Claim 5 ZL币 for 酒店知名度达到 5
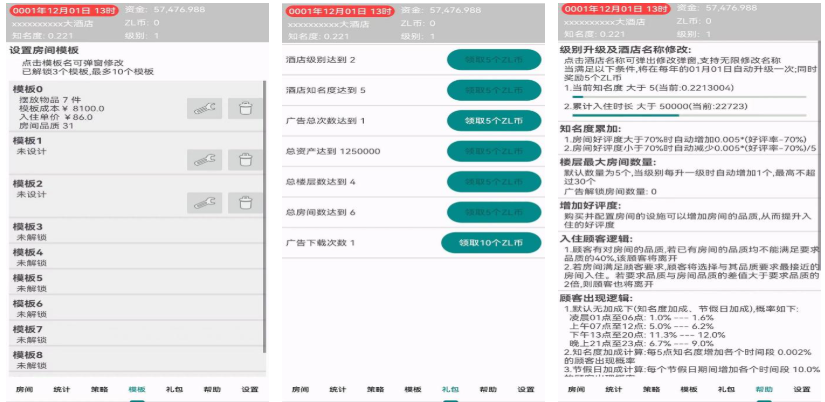This screenshot has width=825, height=402. (x=493, y=90)
